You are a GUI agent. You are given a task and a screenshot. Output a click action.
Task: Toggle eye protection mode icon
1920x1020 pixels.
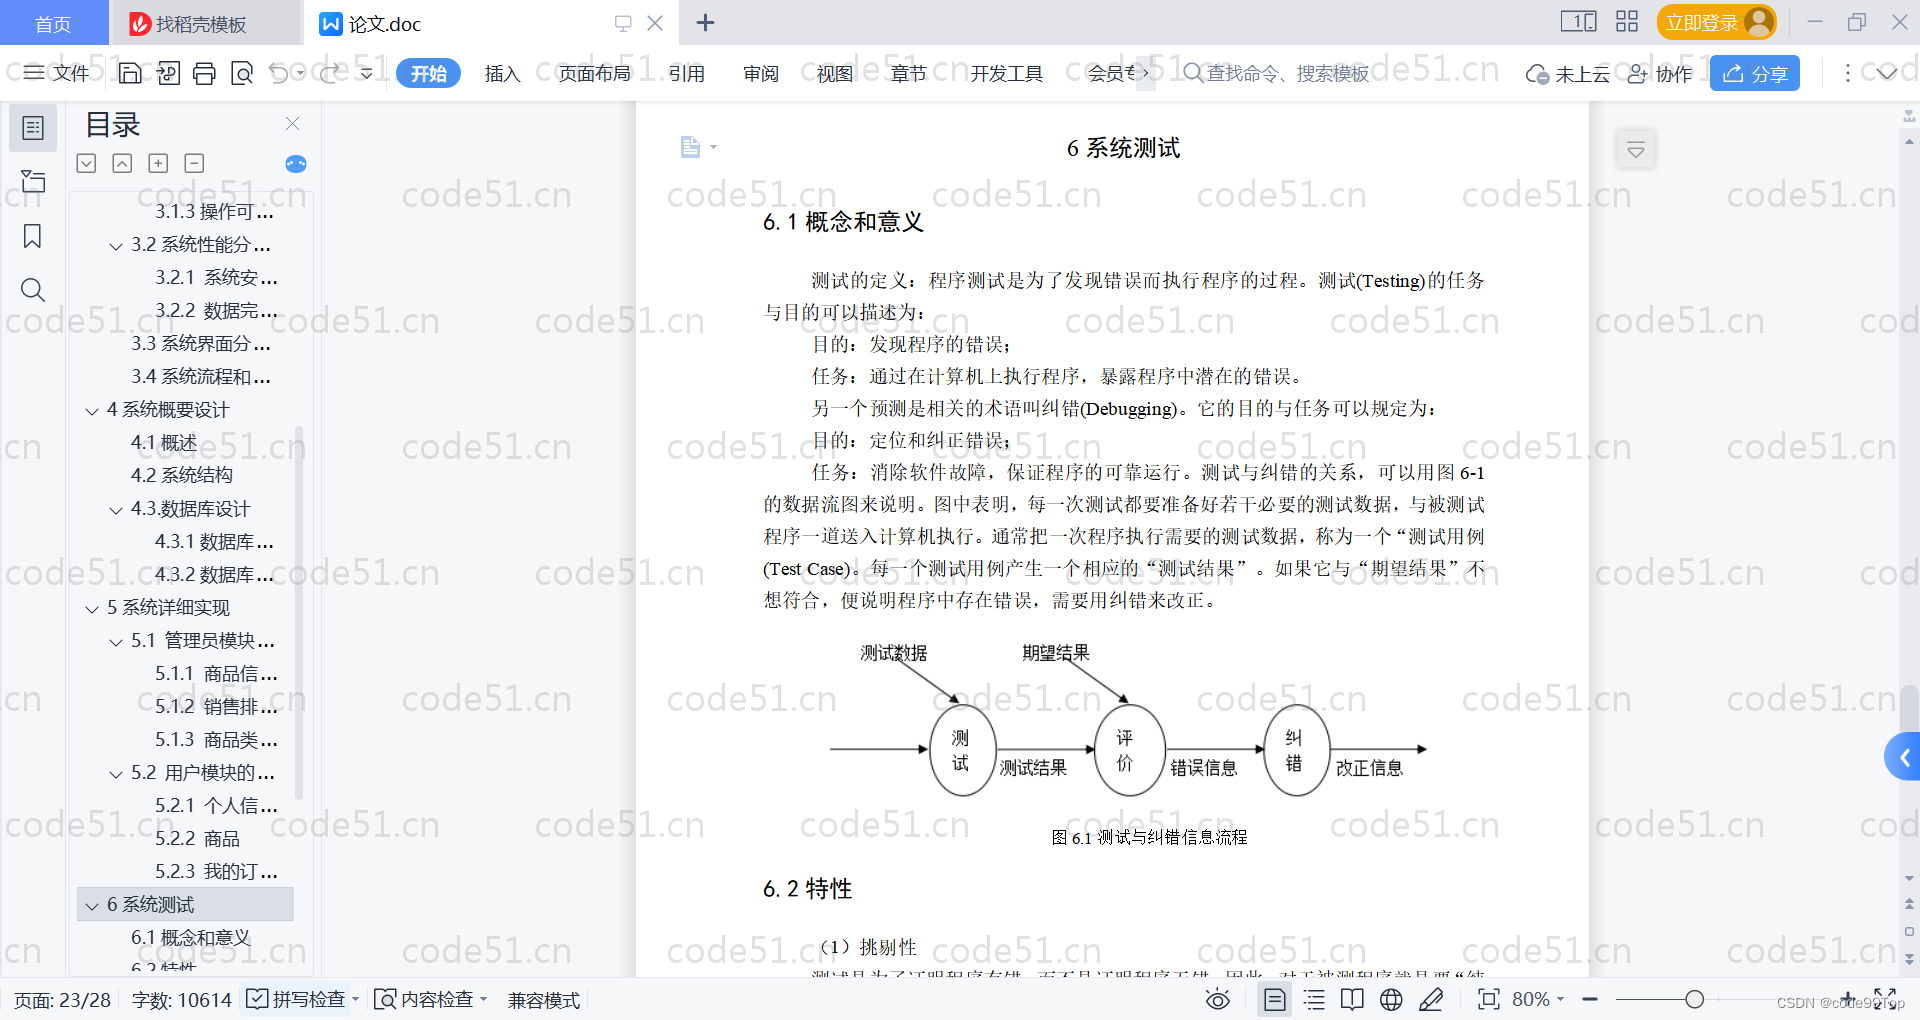point(1218,999)
